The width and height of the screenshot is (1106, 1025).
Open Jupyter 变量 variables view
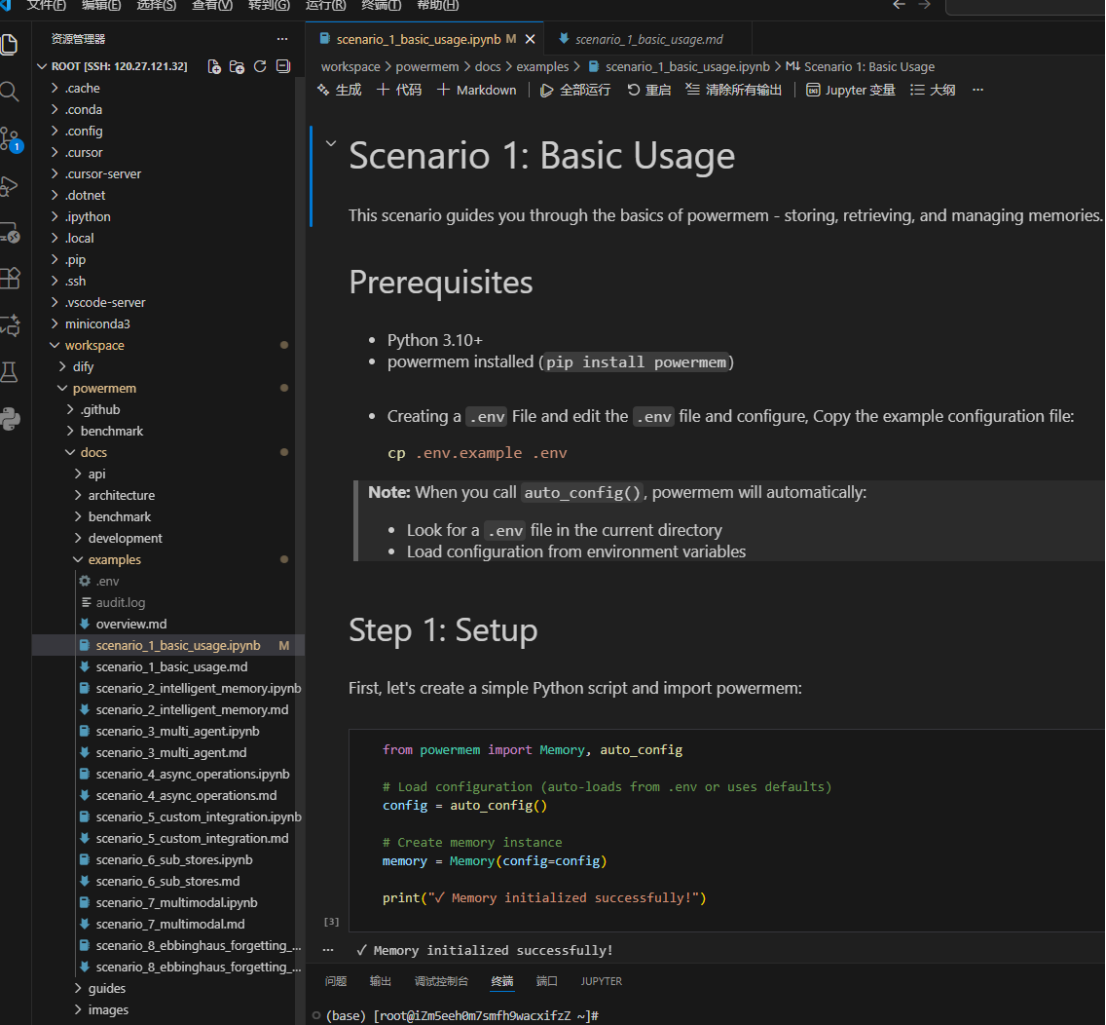click(851, 90)
